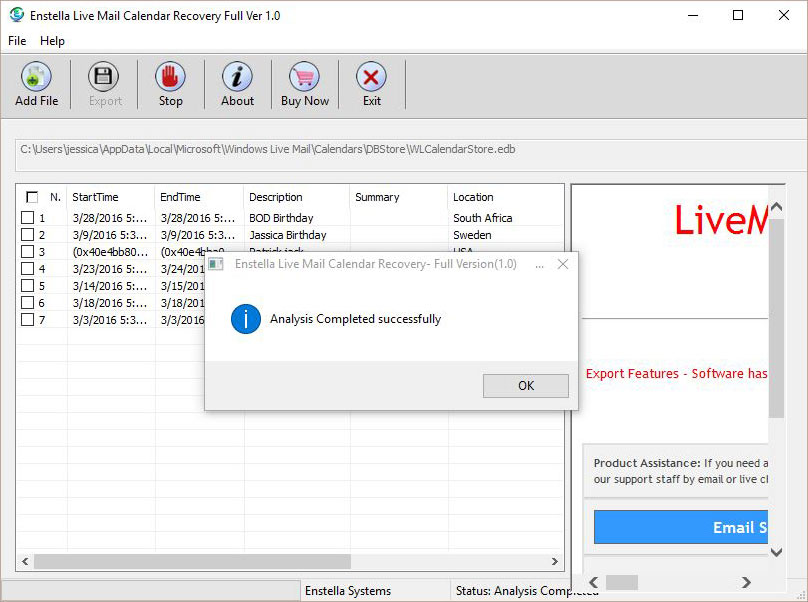Viewport: 808px width, 602px height.
Task: Select the checkbox for row 6
Action: pos(28,303)
